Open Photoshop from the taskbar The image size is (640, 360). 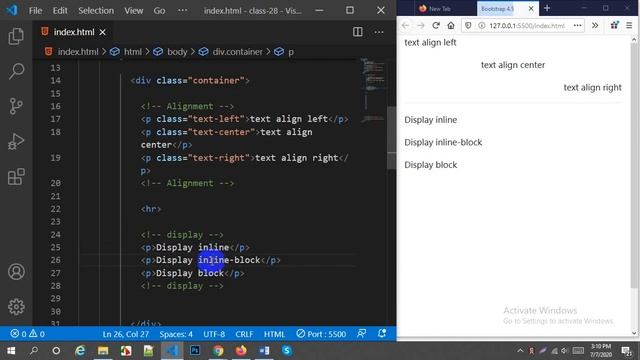point(195,351)
